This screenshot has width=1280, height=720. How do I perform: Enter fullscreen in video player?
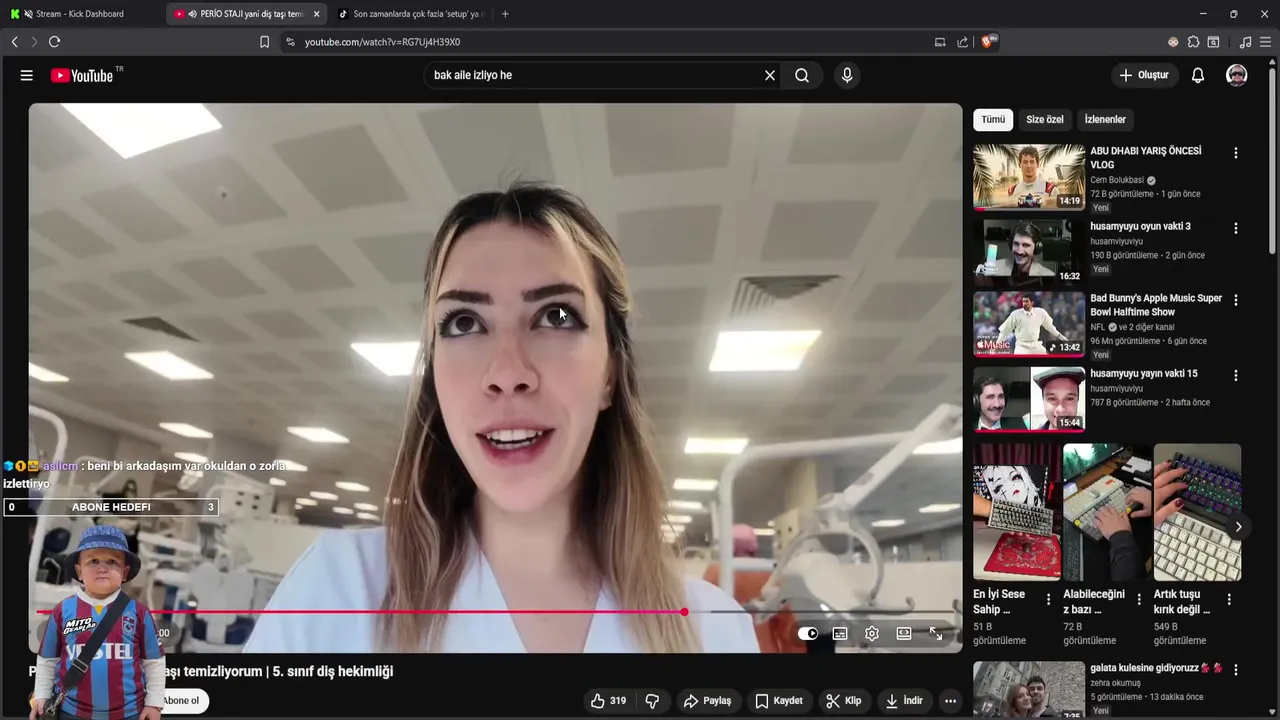point(936,633)
